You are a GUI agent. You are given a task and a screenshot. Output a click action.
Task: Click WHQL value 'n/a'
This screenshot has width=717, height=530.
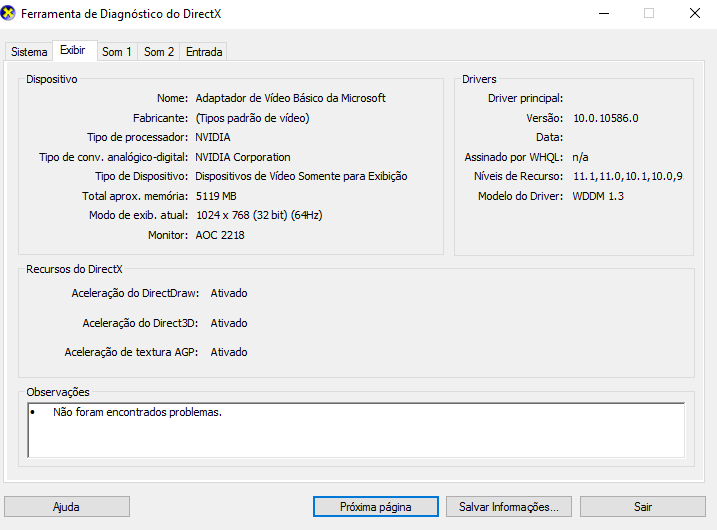[x=580, y=157]
